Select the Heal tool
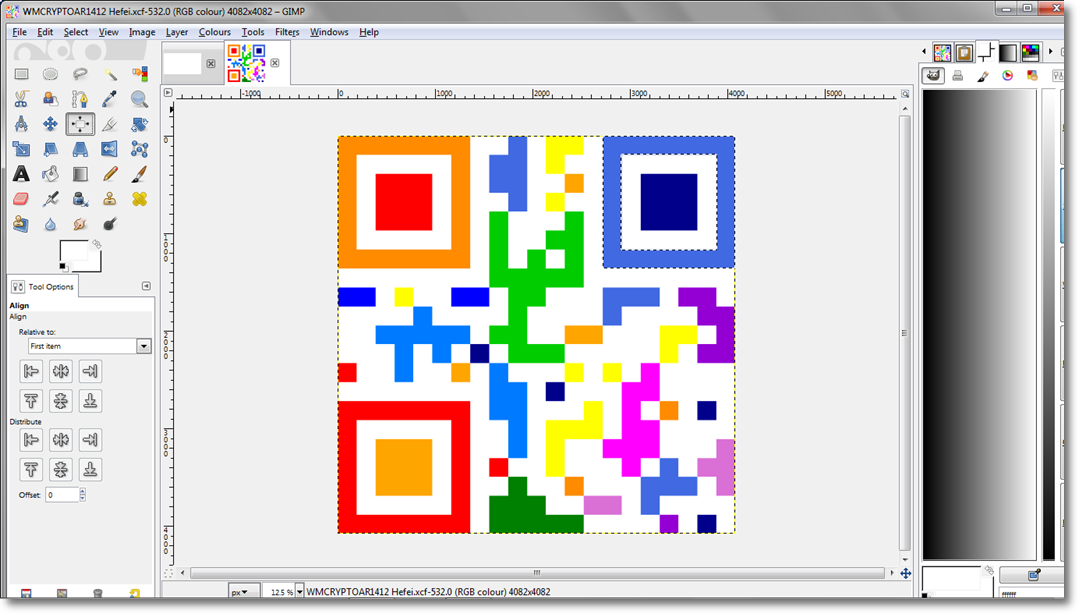 click(x=139, y=199)
